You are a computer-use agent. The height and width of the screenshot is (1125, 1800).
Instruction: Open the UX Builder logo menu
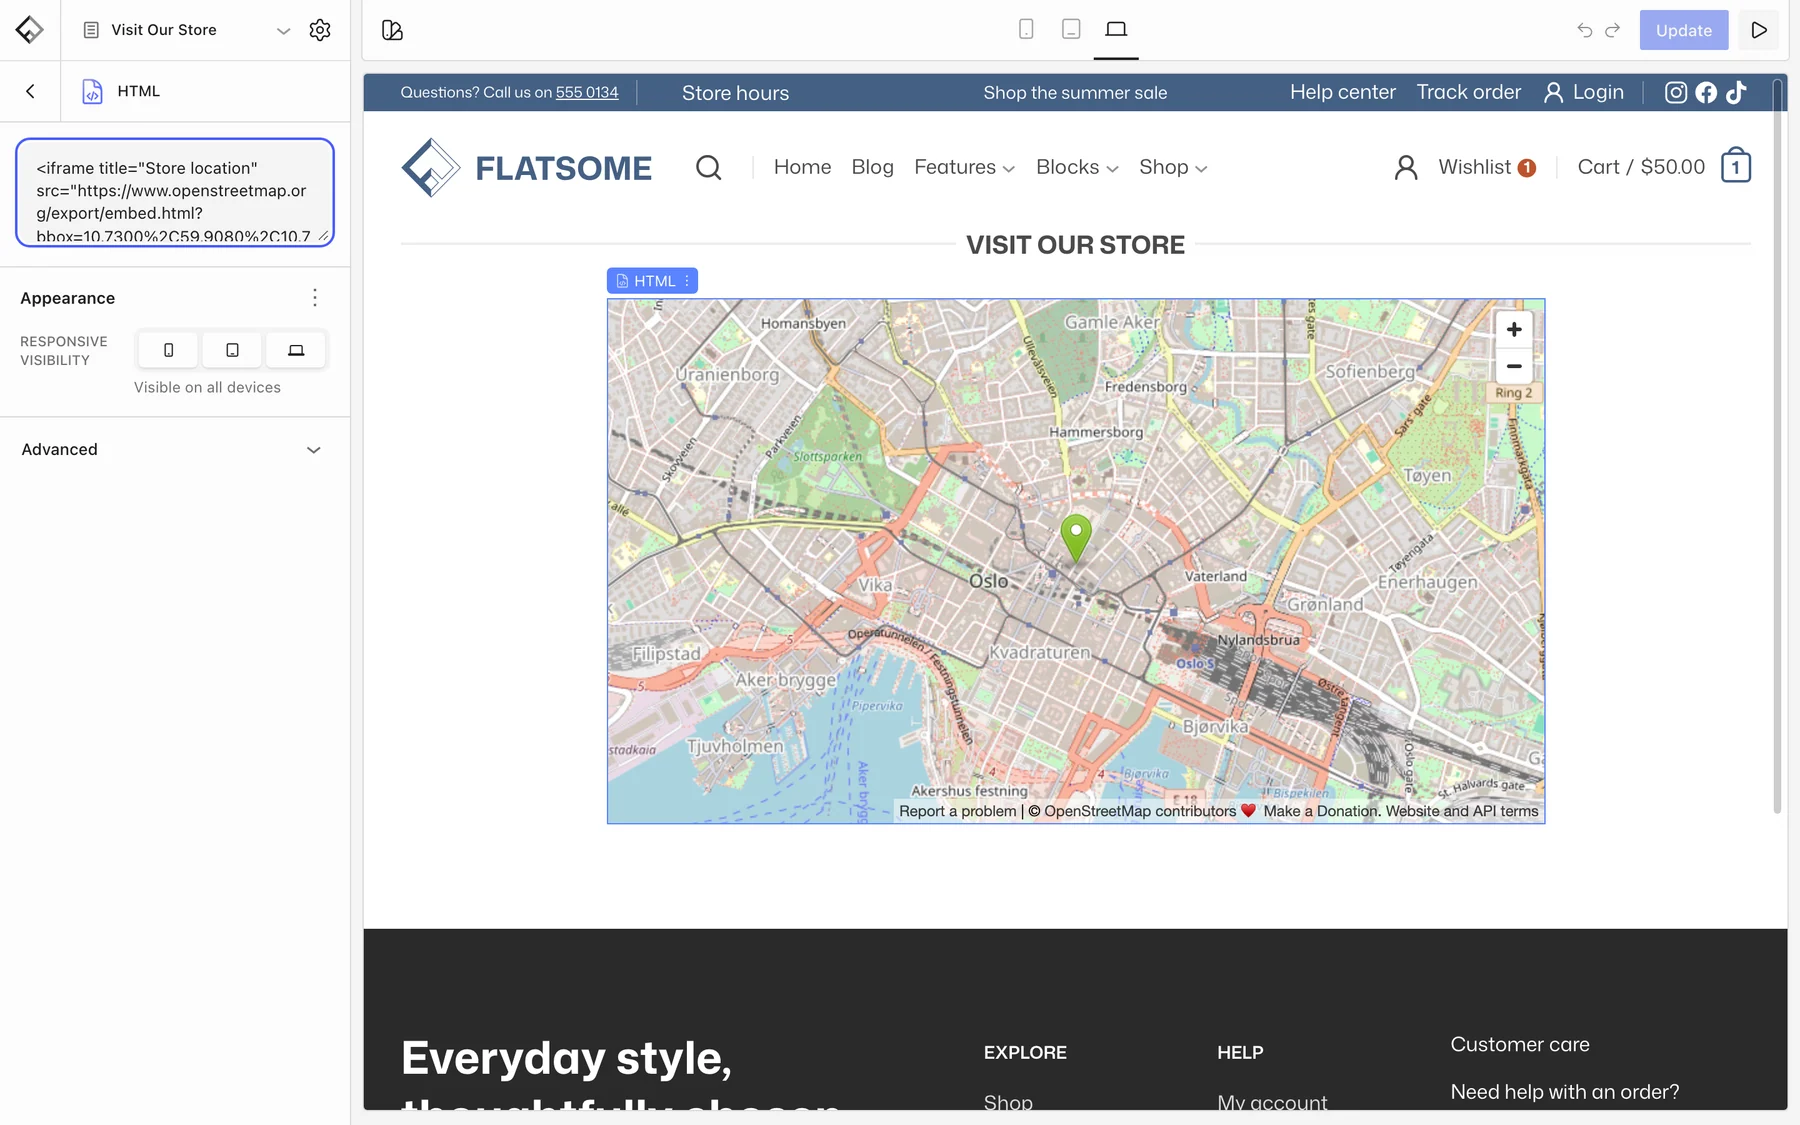point(30,30)
